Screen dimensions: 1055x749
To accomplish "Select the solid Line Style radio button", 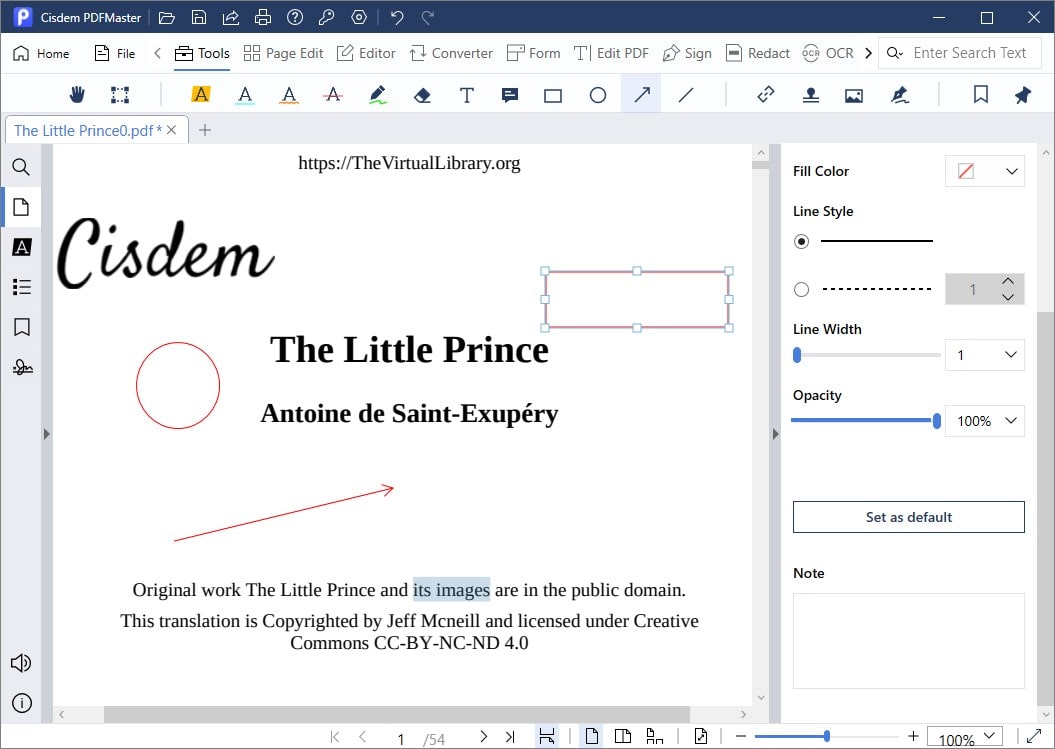I will 801,241.
